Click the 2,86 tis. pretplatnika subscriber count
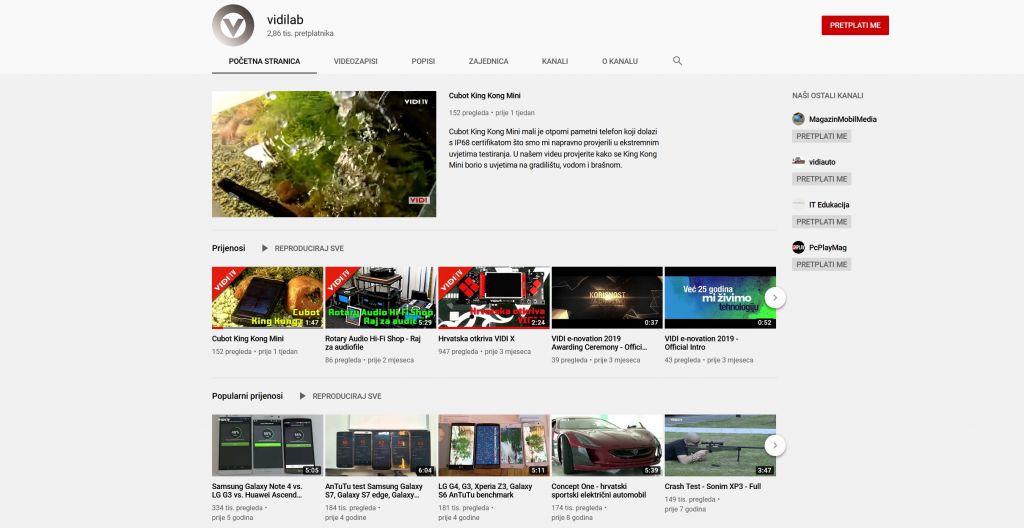Image resolution: width=1024 pixels, height=528 pixels. [x=300, y=33]
